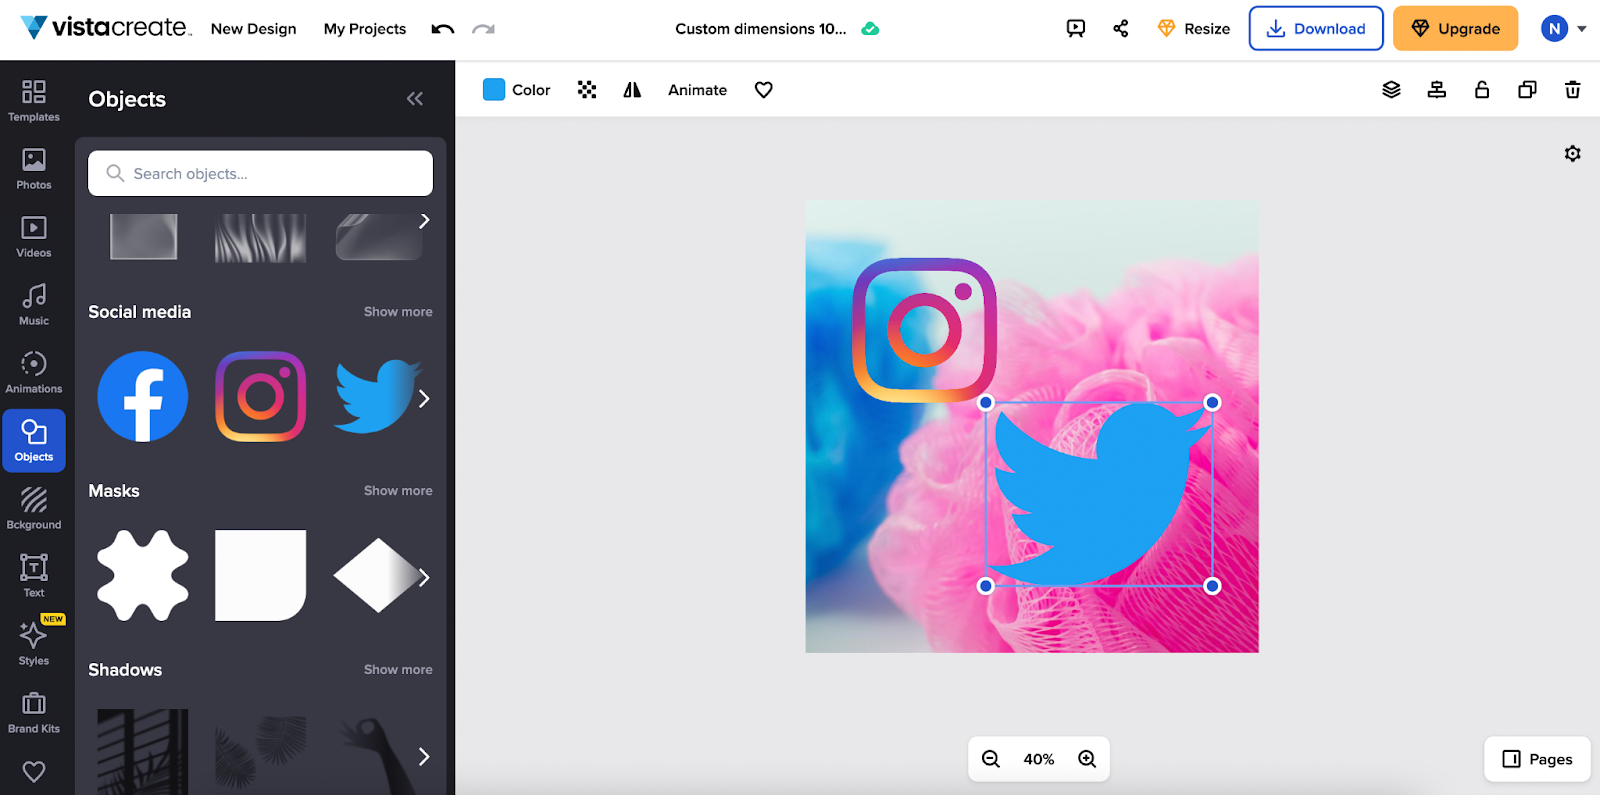
Task: Expand Masks row with arrow
Action: pyautogui.click(x=424, y=577)
